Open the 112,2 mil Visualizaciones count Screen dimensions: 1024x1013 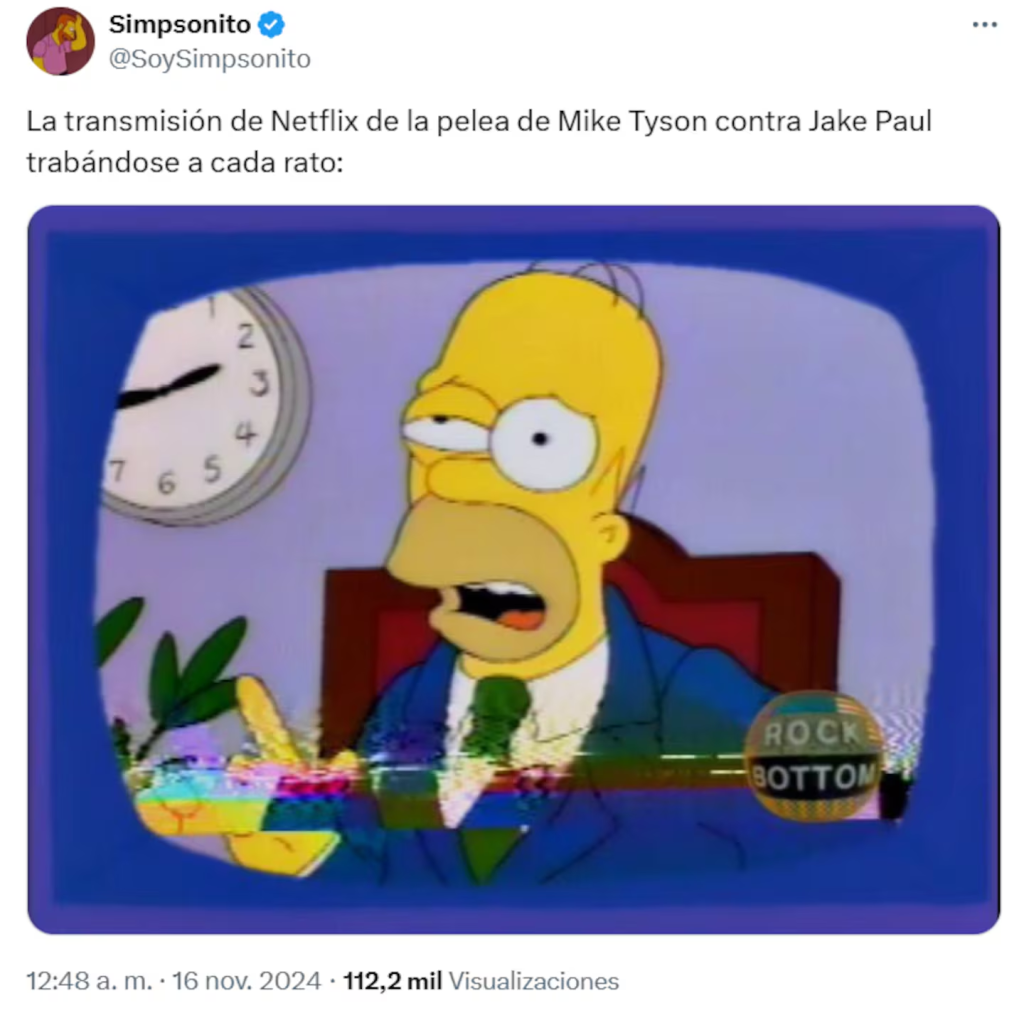(481, 981)
